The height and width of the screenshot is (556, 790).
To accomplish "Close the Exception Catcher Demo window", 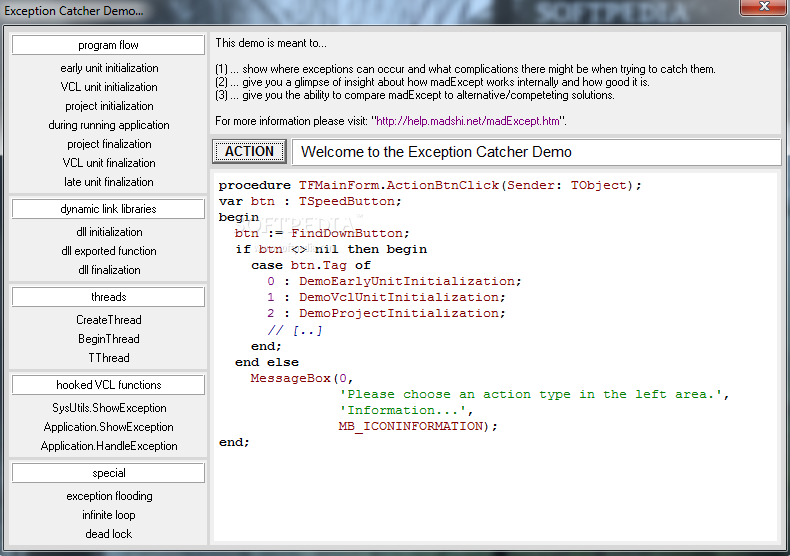I will click(764, 7).
